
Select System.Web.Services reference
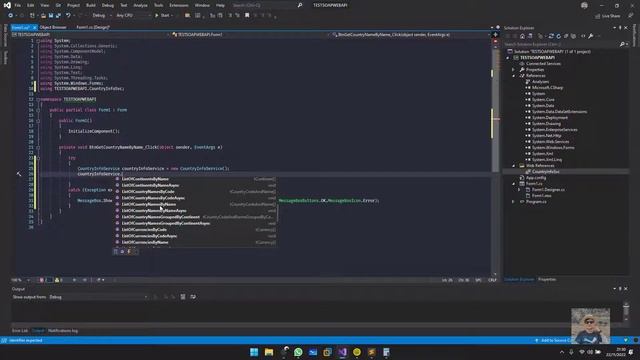[550, 142]
